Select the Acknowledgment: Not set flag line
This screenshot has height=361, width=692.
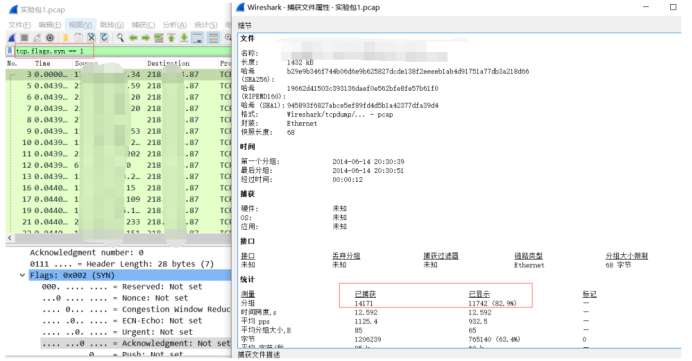tap(136, 343)
